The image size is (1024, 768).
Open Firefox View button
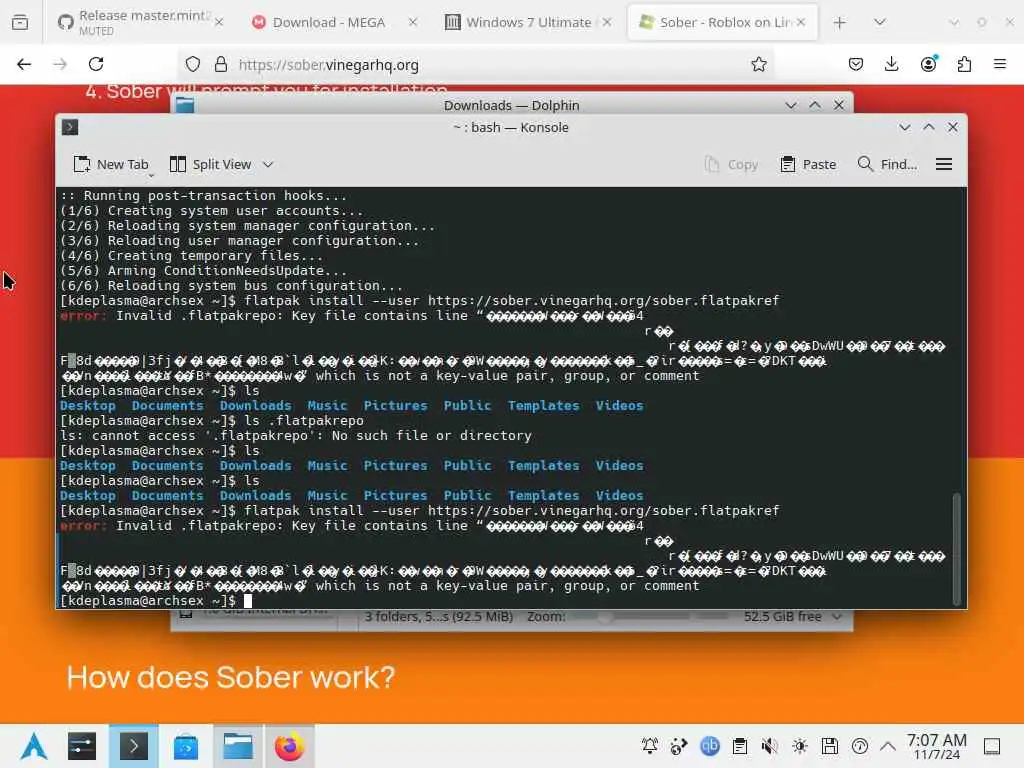(x=20, y=22)
